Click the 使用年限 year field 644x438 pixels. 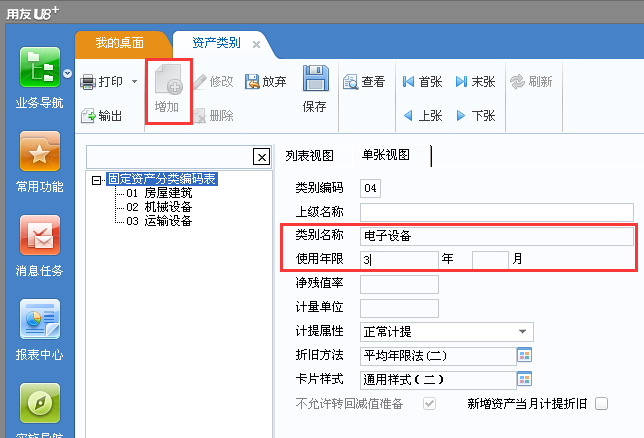pos(399,260)
